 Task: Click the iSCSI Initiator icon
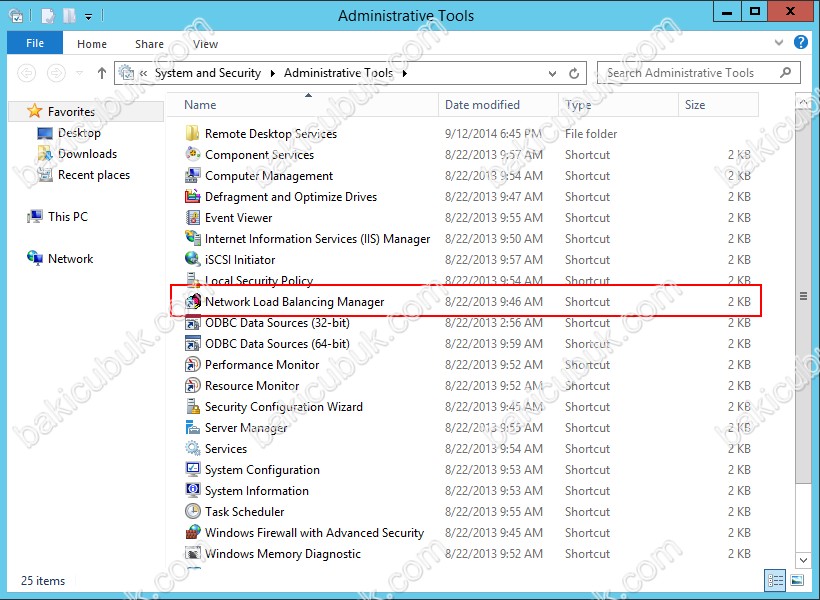(192, 259)
